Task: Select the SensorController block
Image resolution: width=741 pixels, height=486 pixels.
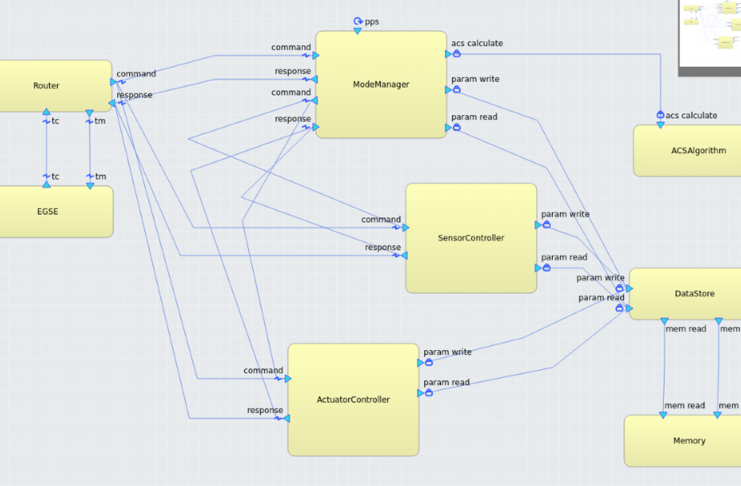Action: click(x=470, y=238)
